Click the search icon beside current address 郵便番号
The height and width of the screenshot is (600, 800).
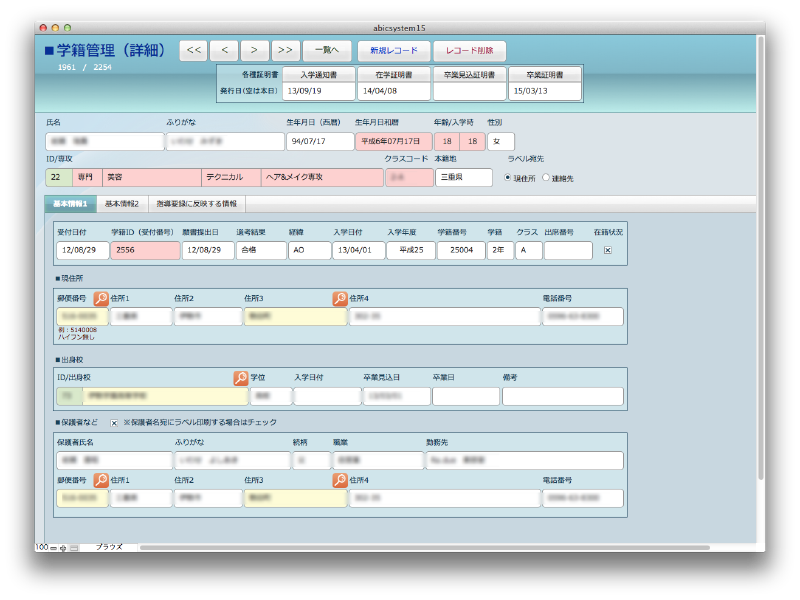[x=101, y=298]
